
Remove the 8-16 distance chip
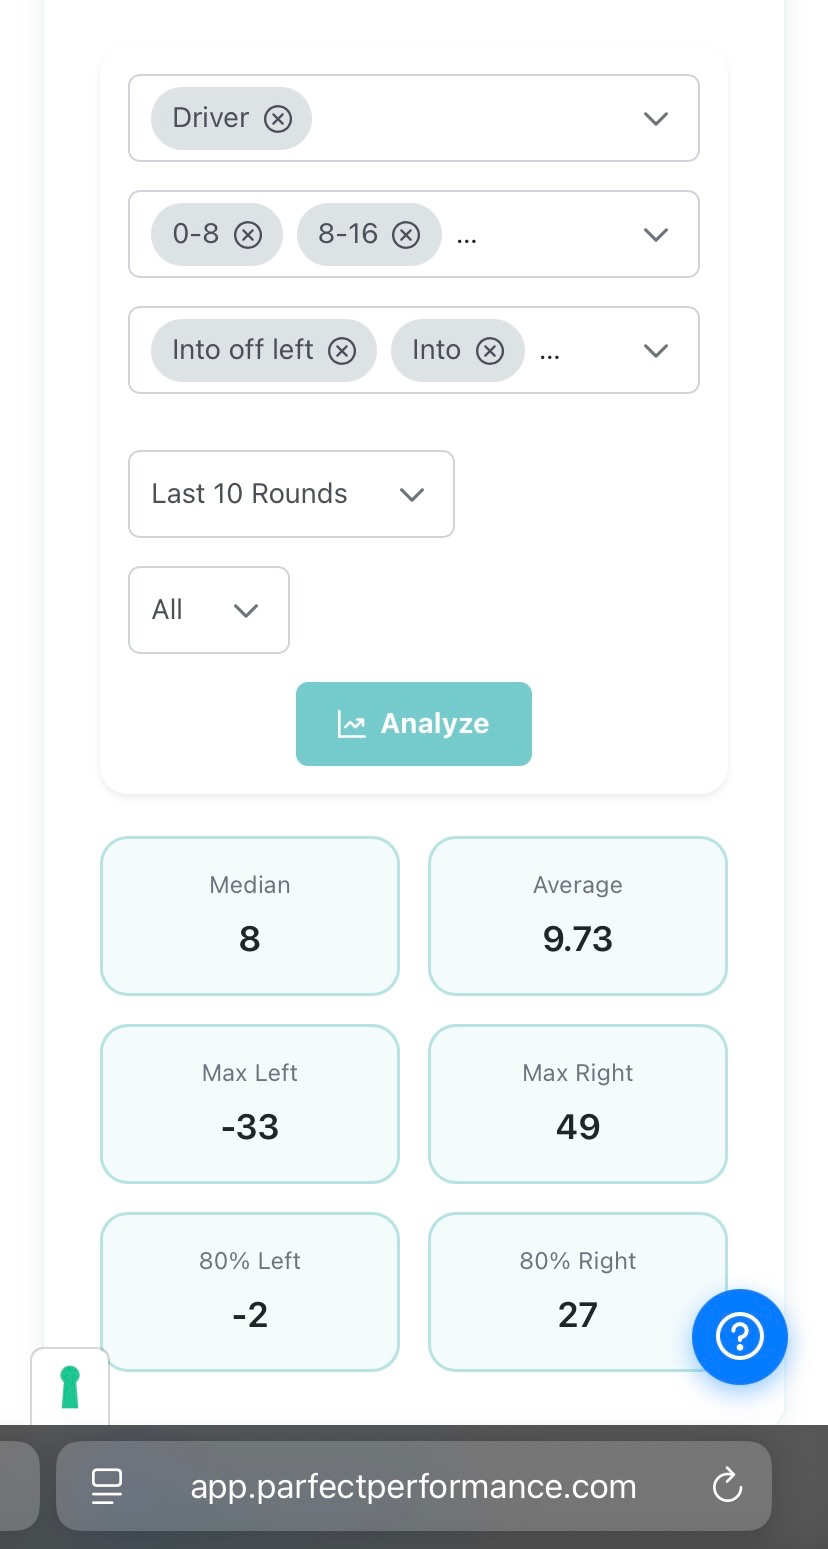406,235
